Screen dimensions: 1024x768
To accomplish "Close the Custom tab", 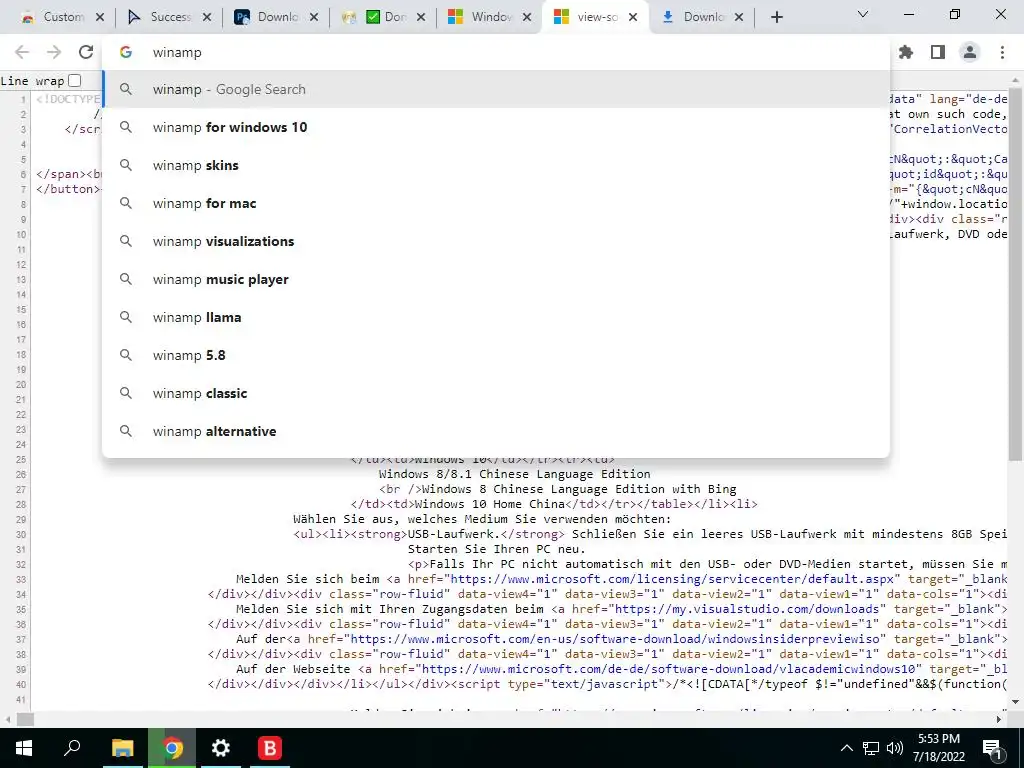I will (x=100, y=17).
